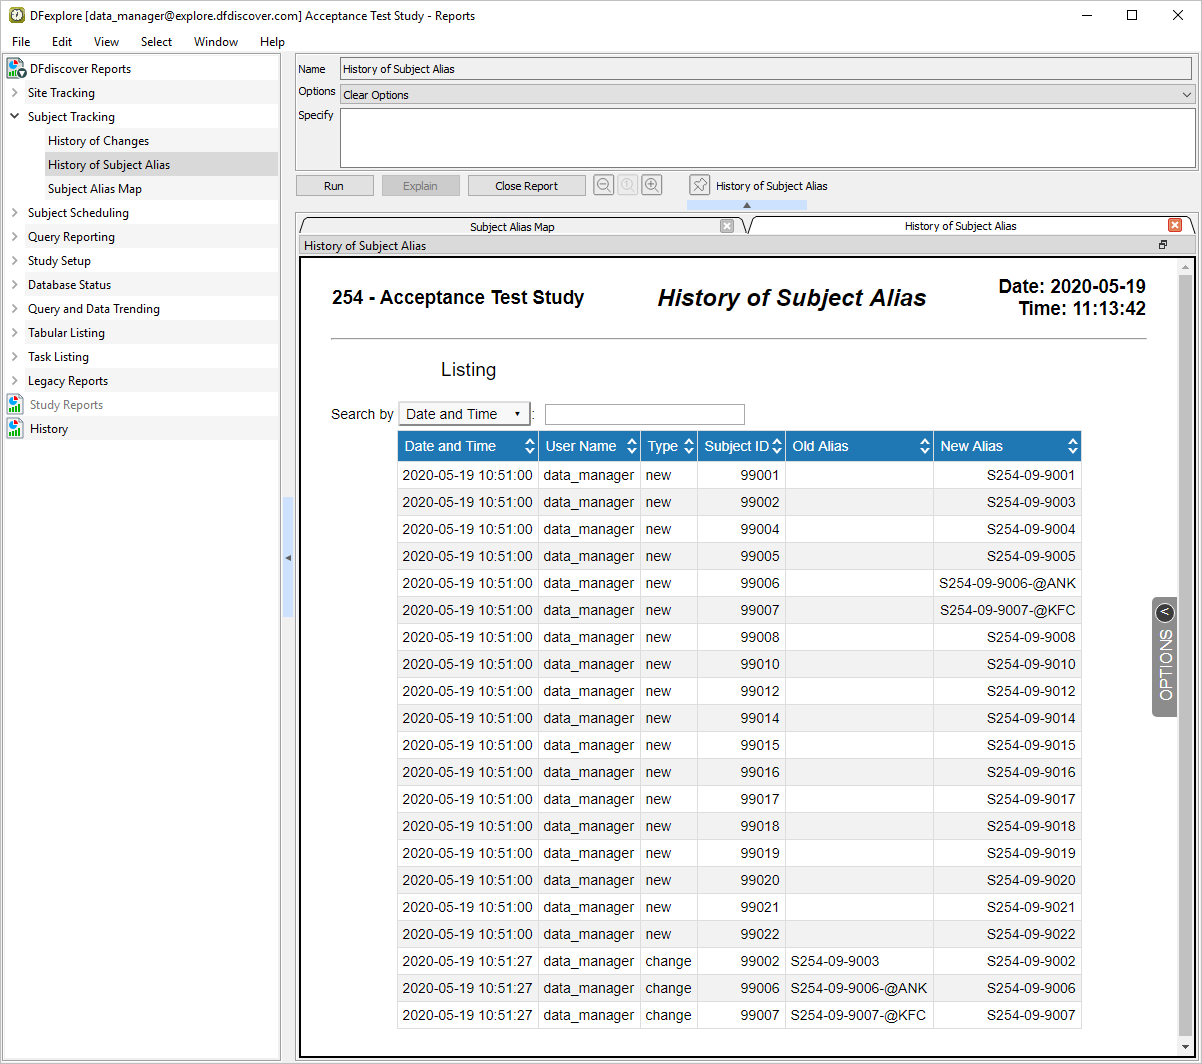Open the Search by Date and Time dropdown
The height and width of the screenshot is (1064, 1202).
click(x=464, y=414)
